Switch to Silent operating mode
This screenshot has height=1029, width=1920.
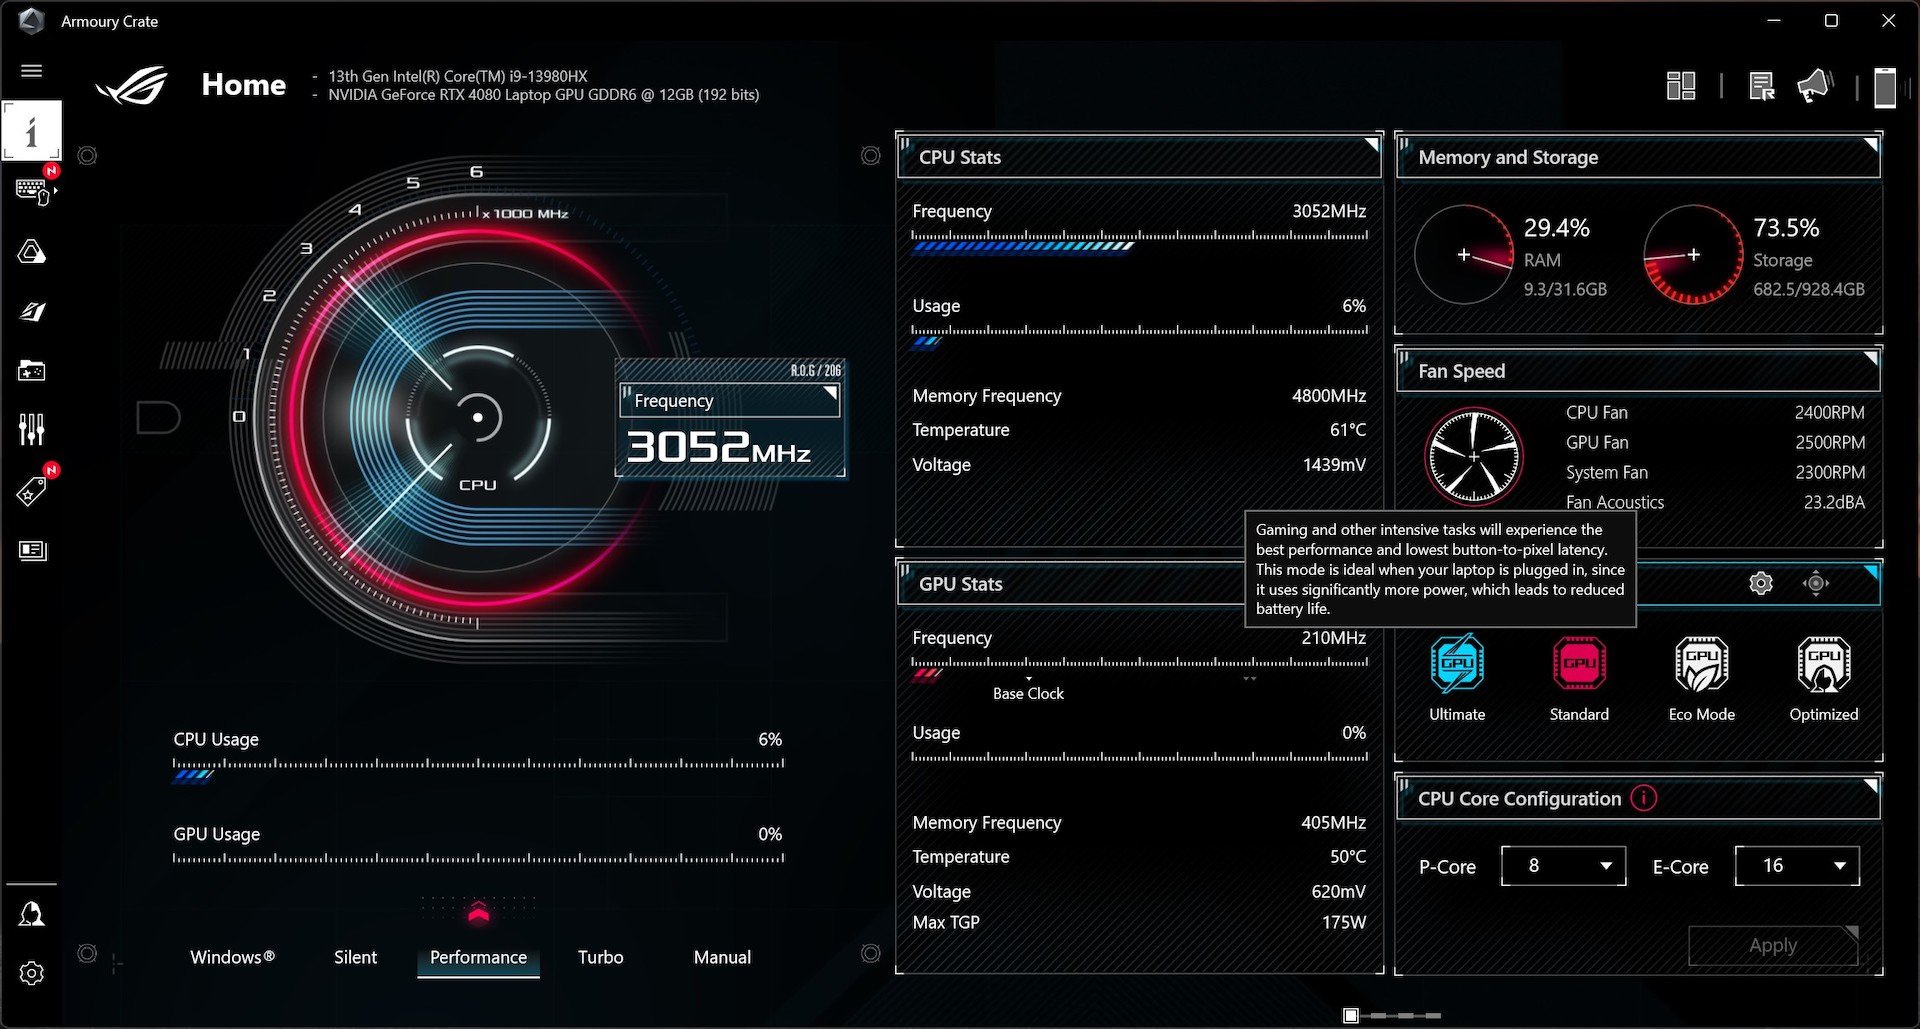pos(355,957)
